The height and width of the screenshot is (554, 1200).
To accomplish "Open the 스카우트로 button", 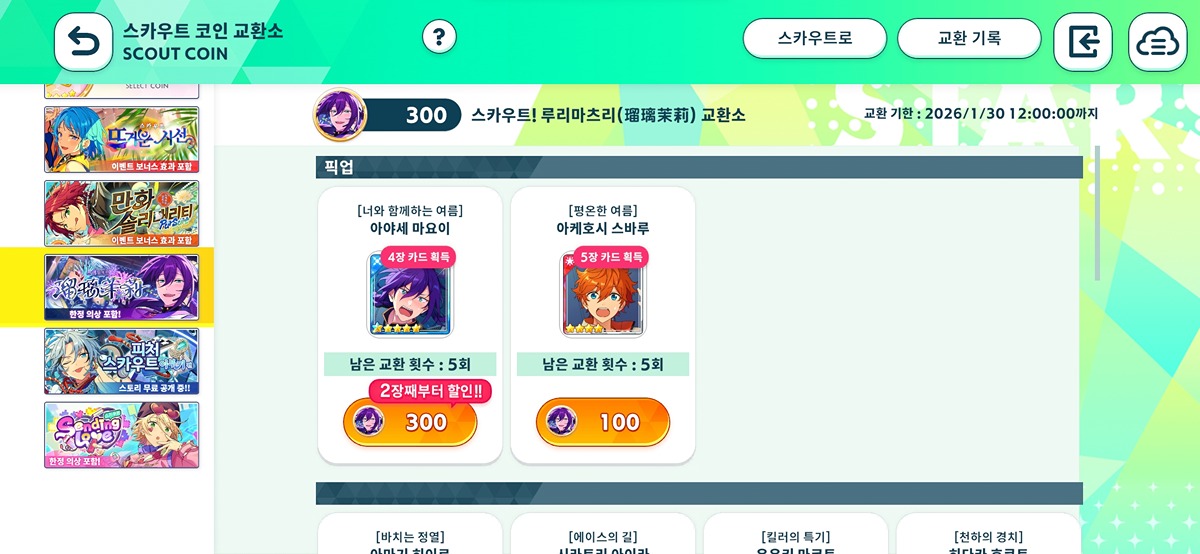I will click(815, 38).
